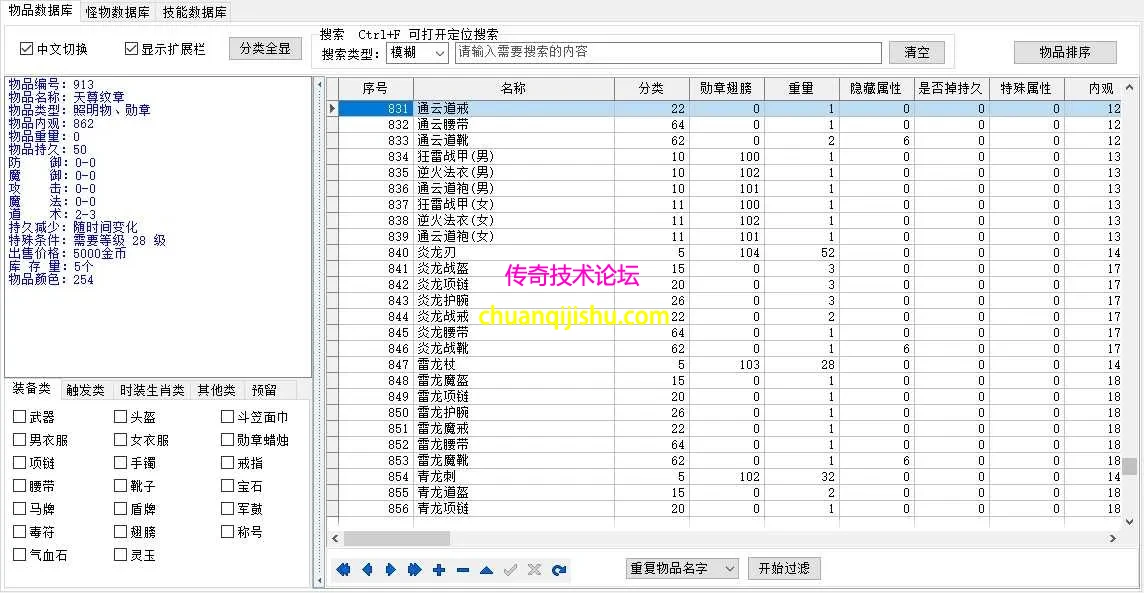Jump to the last record with navigator
This screenshot has height=593, width=1144.
click(x=414, y=569)
